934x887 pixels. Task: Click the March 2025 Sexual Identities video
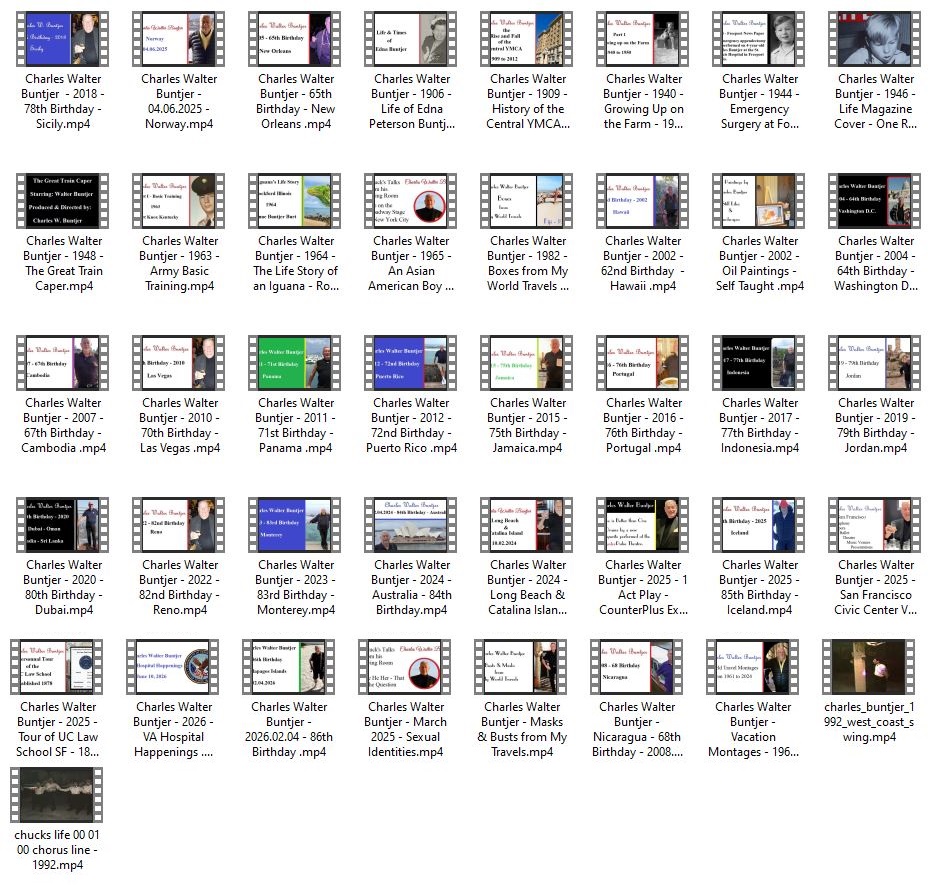click(x=405, y=667)
